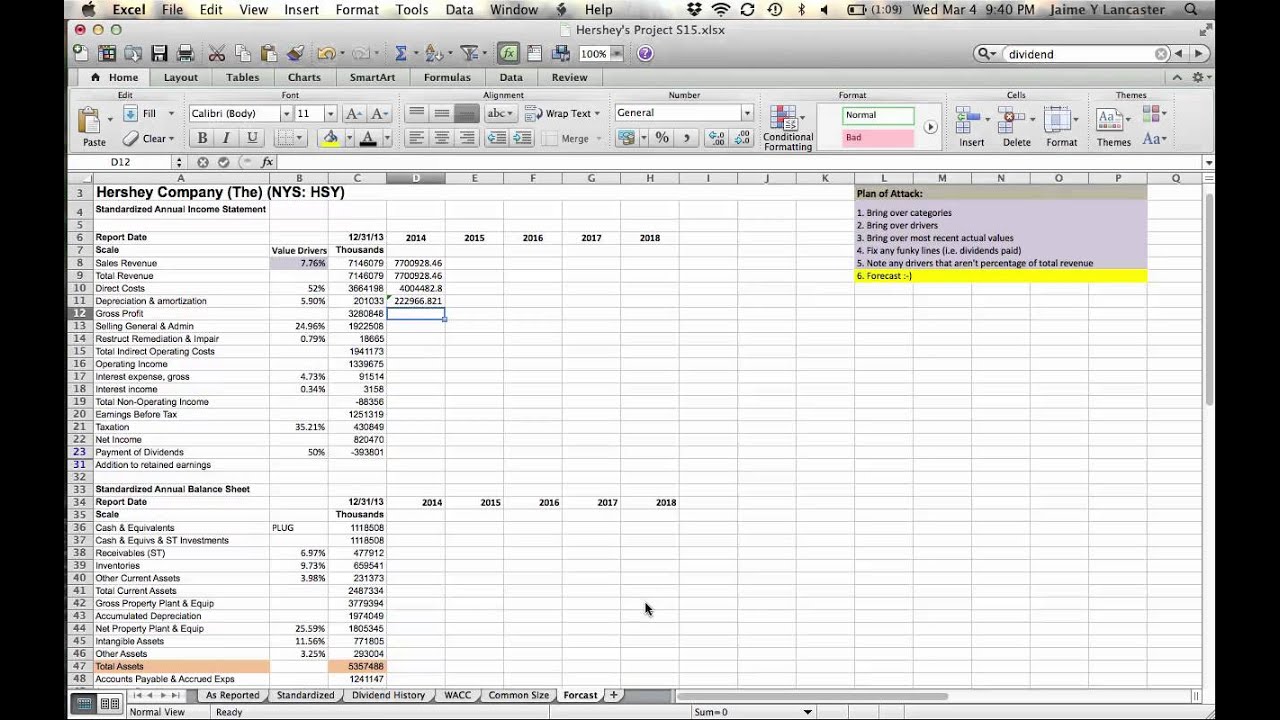Click the font color A swatch

pos(368,139)
